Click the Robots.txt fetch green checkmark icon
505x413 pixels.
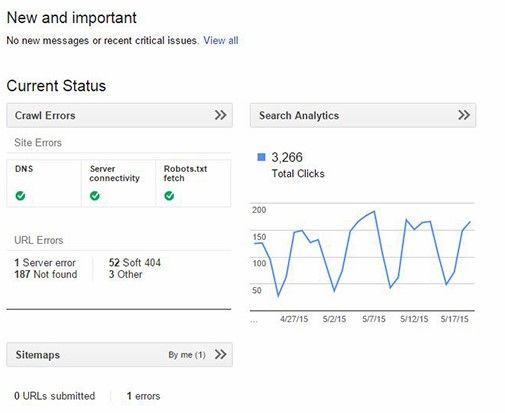(169, 196)
